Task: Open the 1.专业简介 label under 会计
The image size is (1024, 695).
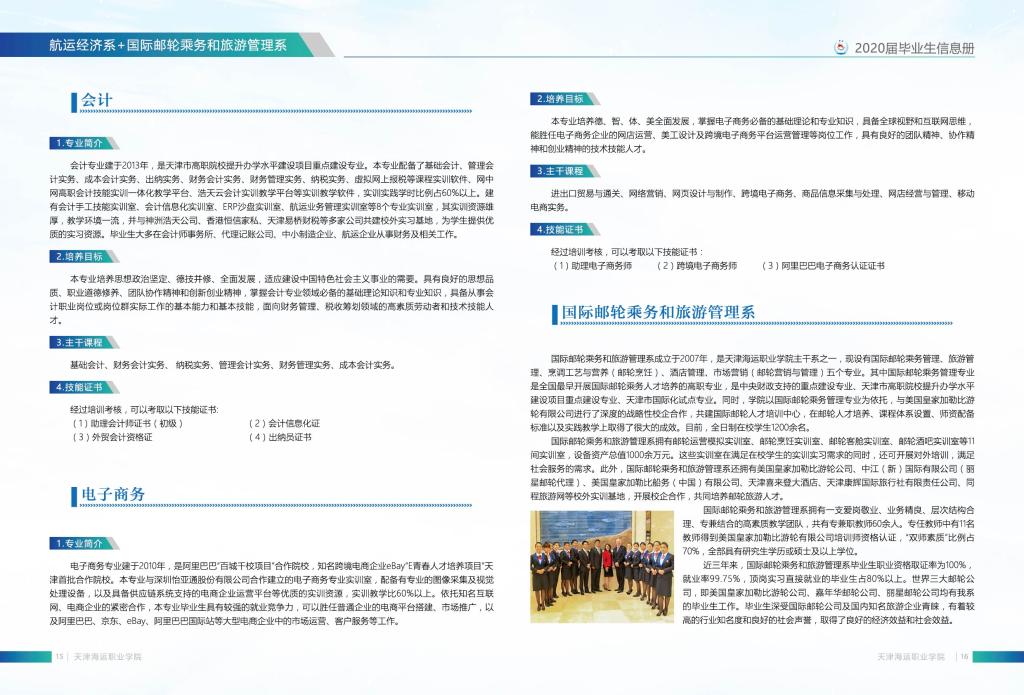Action: click(x=79, y=143)
